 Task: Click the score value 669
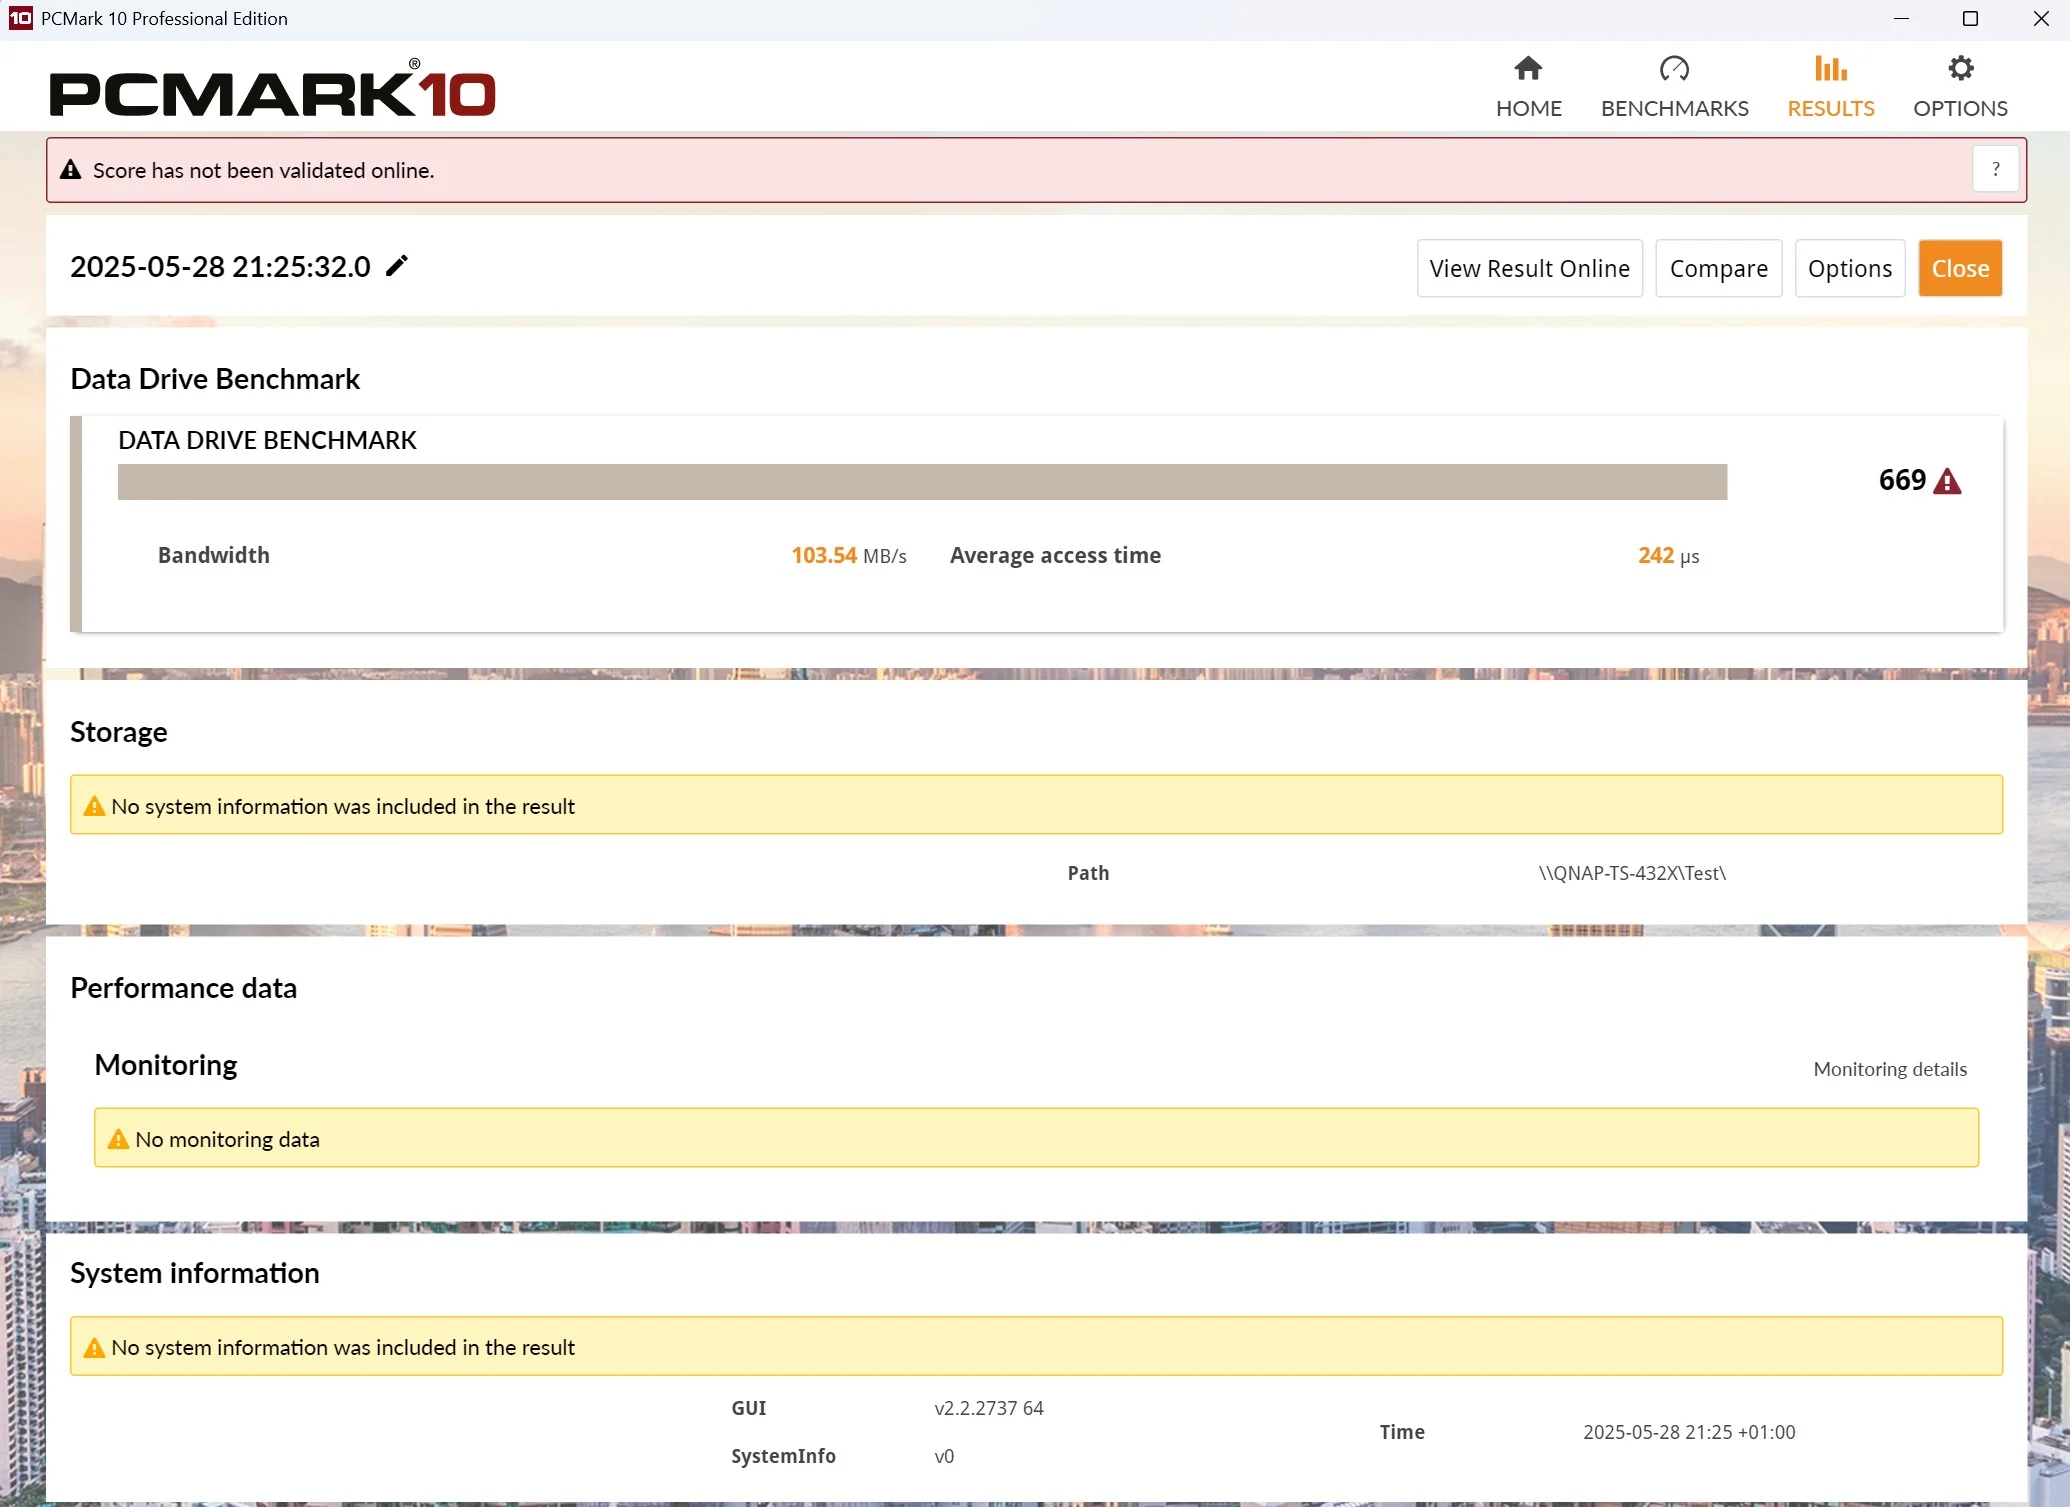pos(1902,480)
